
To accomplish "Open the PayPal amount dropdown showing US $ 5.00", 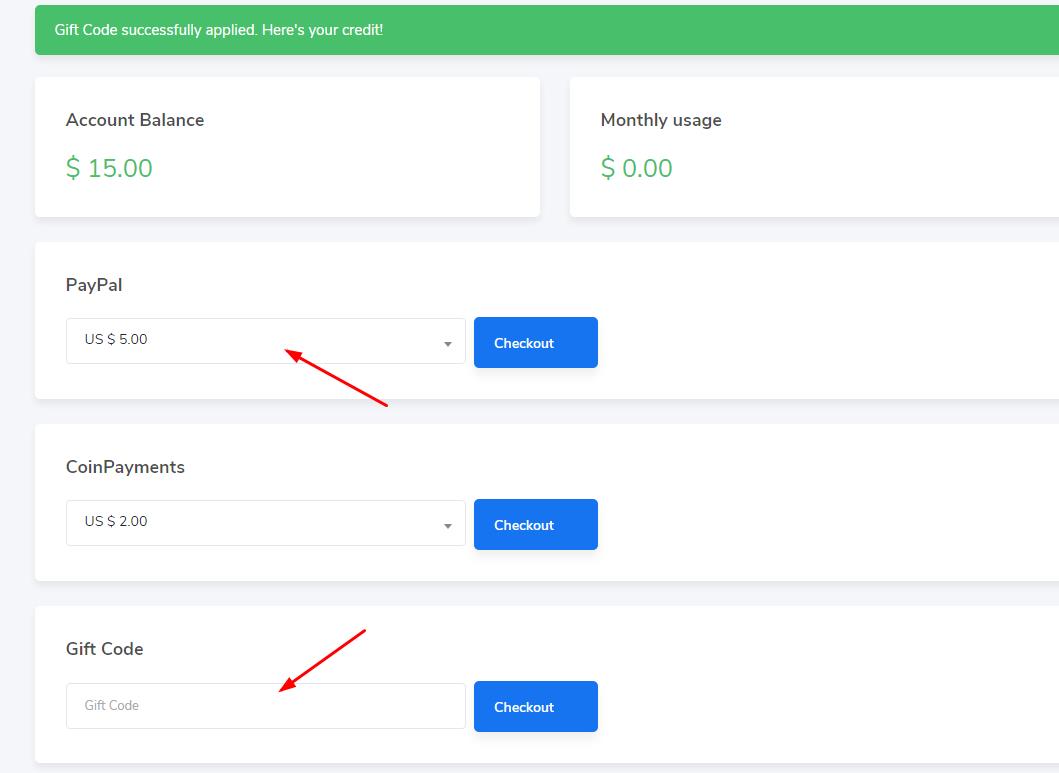I will point(265,341).
